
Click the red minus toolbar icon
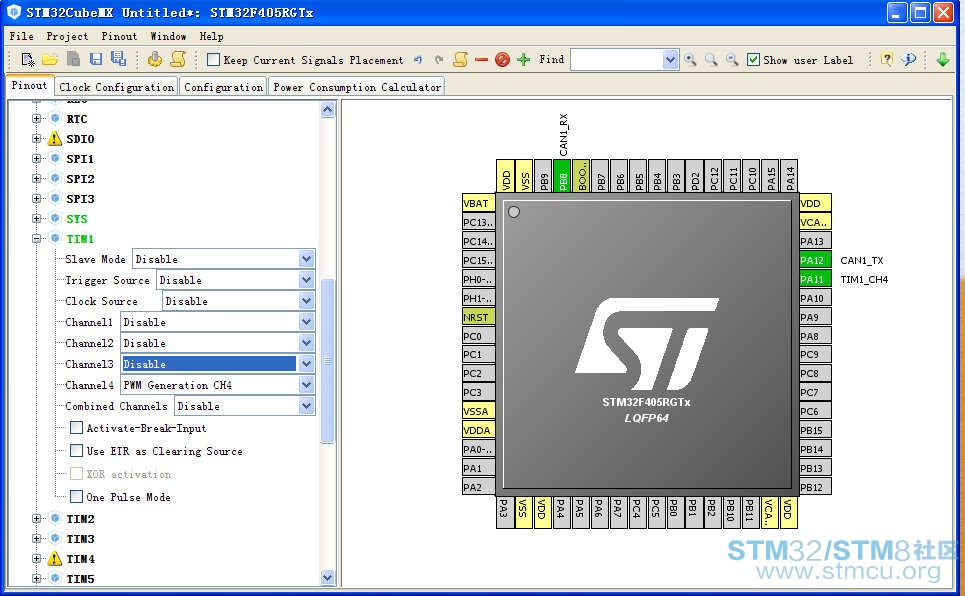[481, 60]
